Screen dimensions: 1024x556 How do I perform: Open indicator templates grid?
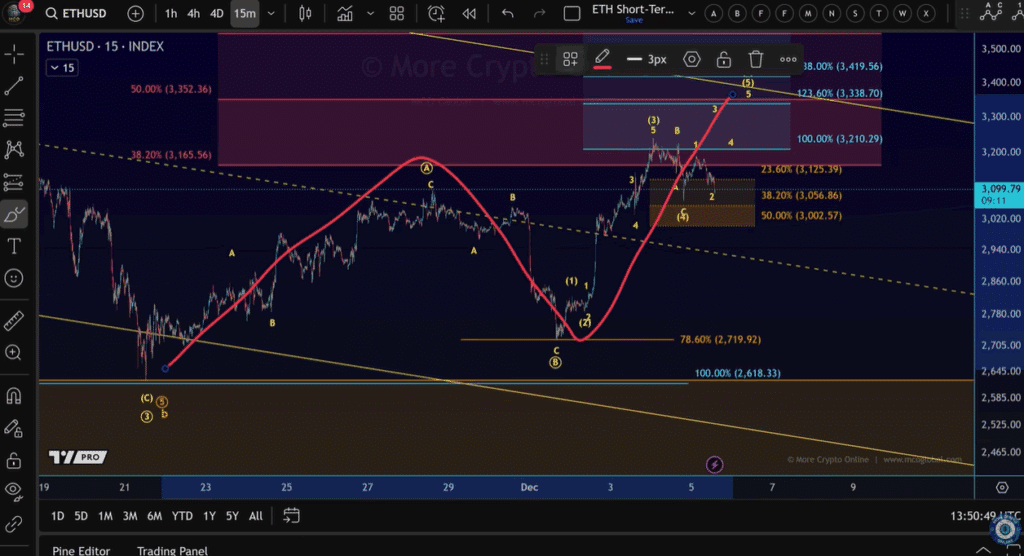pos(396,13)
